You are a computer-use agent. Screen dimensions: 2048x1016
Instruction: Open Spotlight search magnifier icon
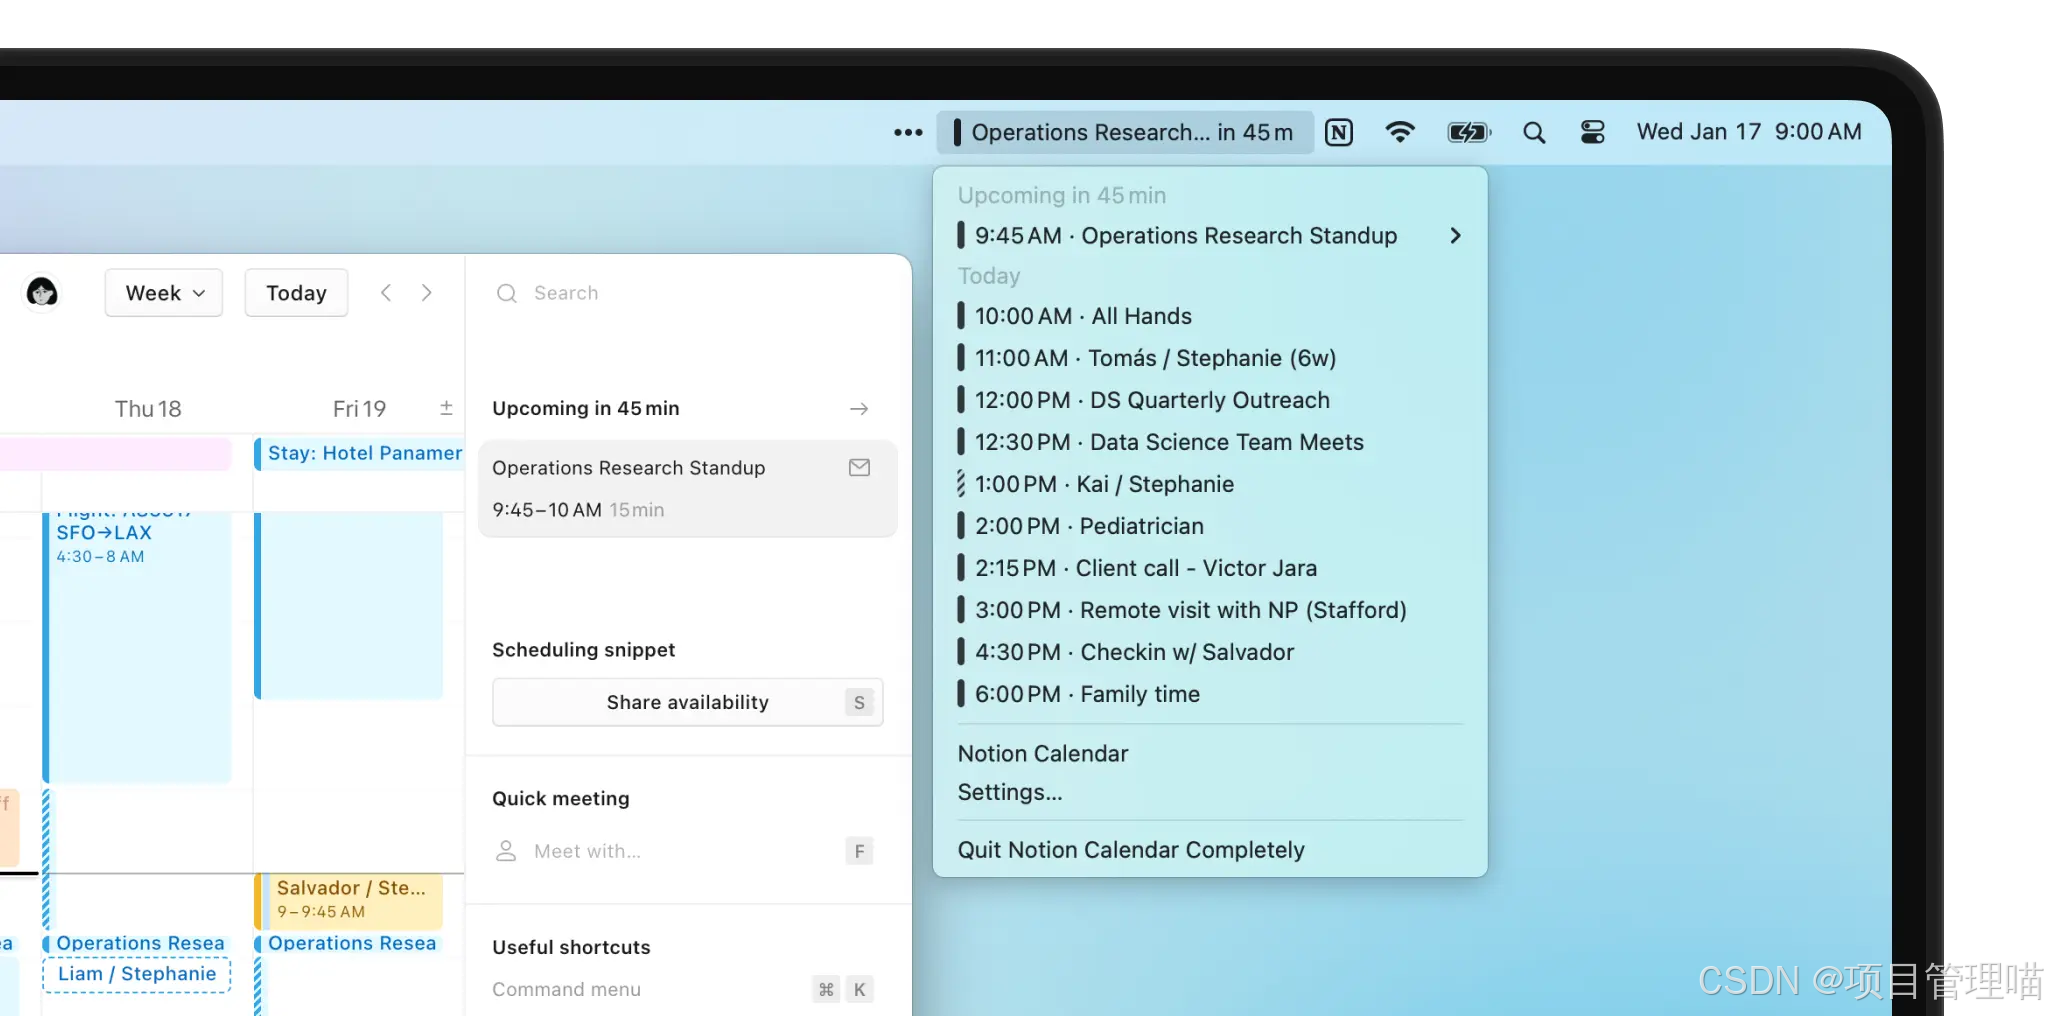(x=1534, y=132)
